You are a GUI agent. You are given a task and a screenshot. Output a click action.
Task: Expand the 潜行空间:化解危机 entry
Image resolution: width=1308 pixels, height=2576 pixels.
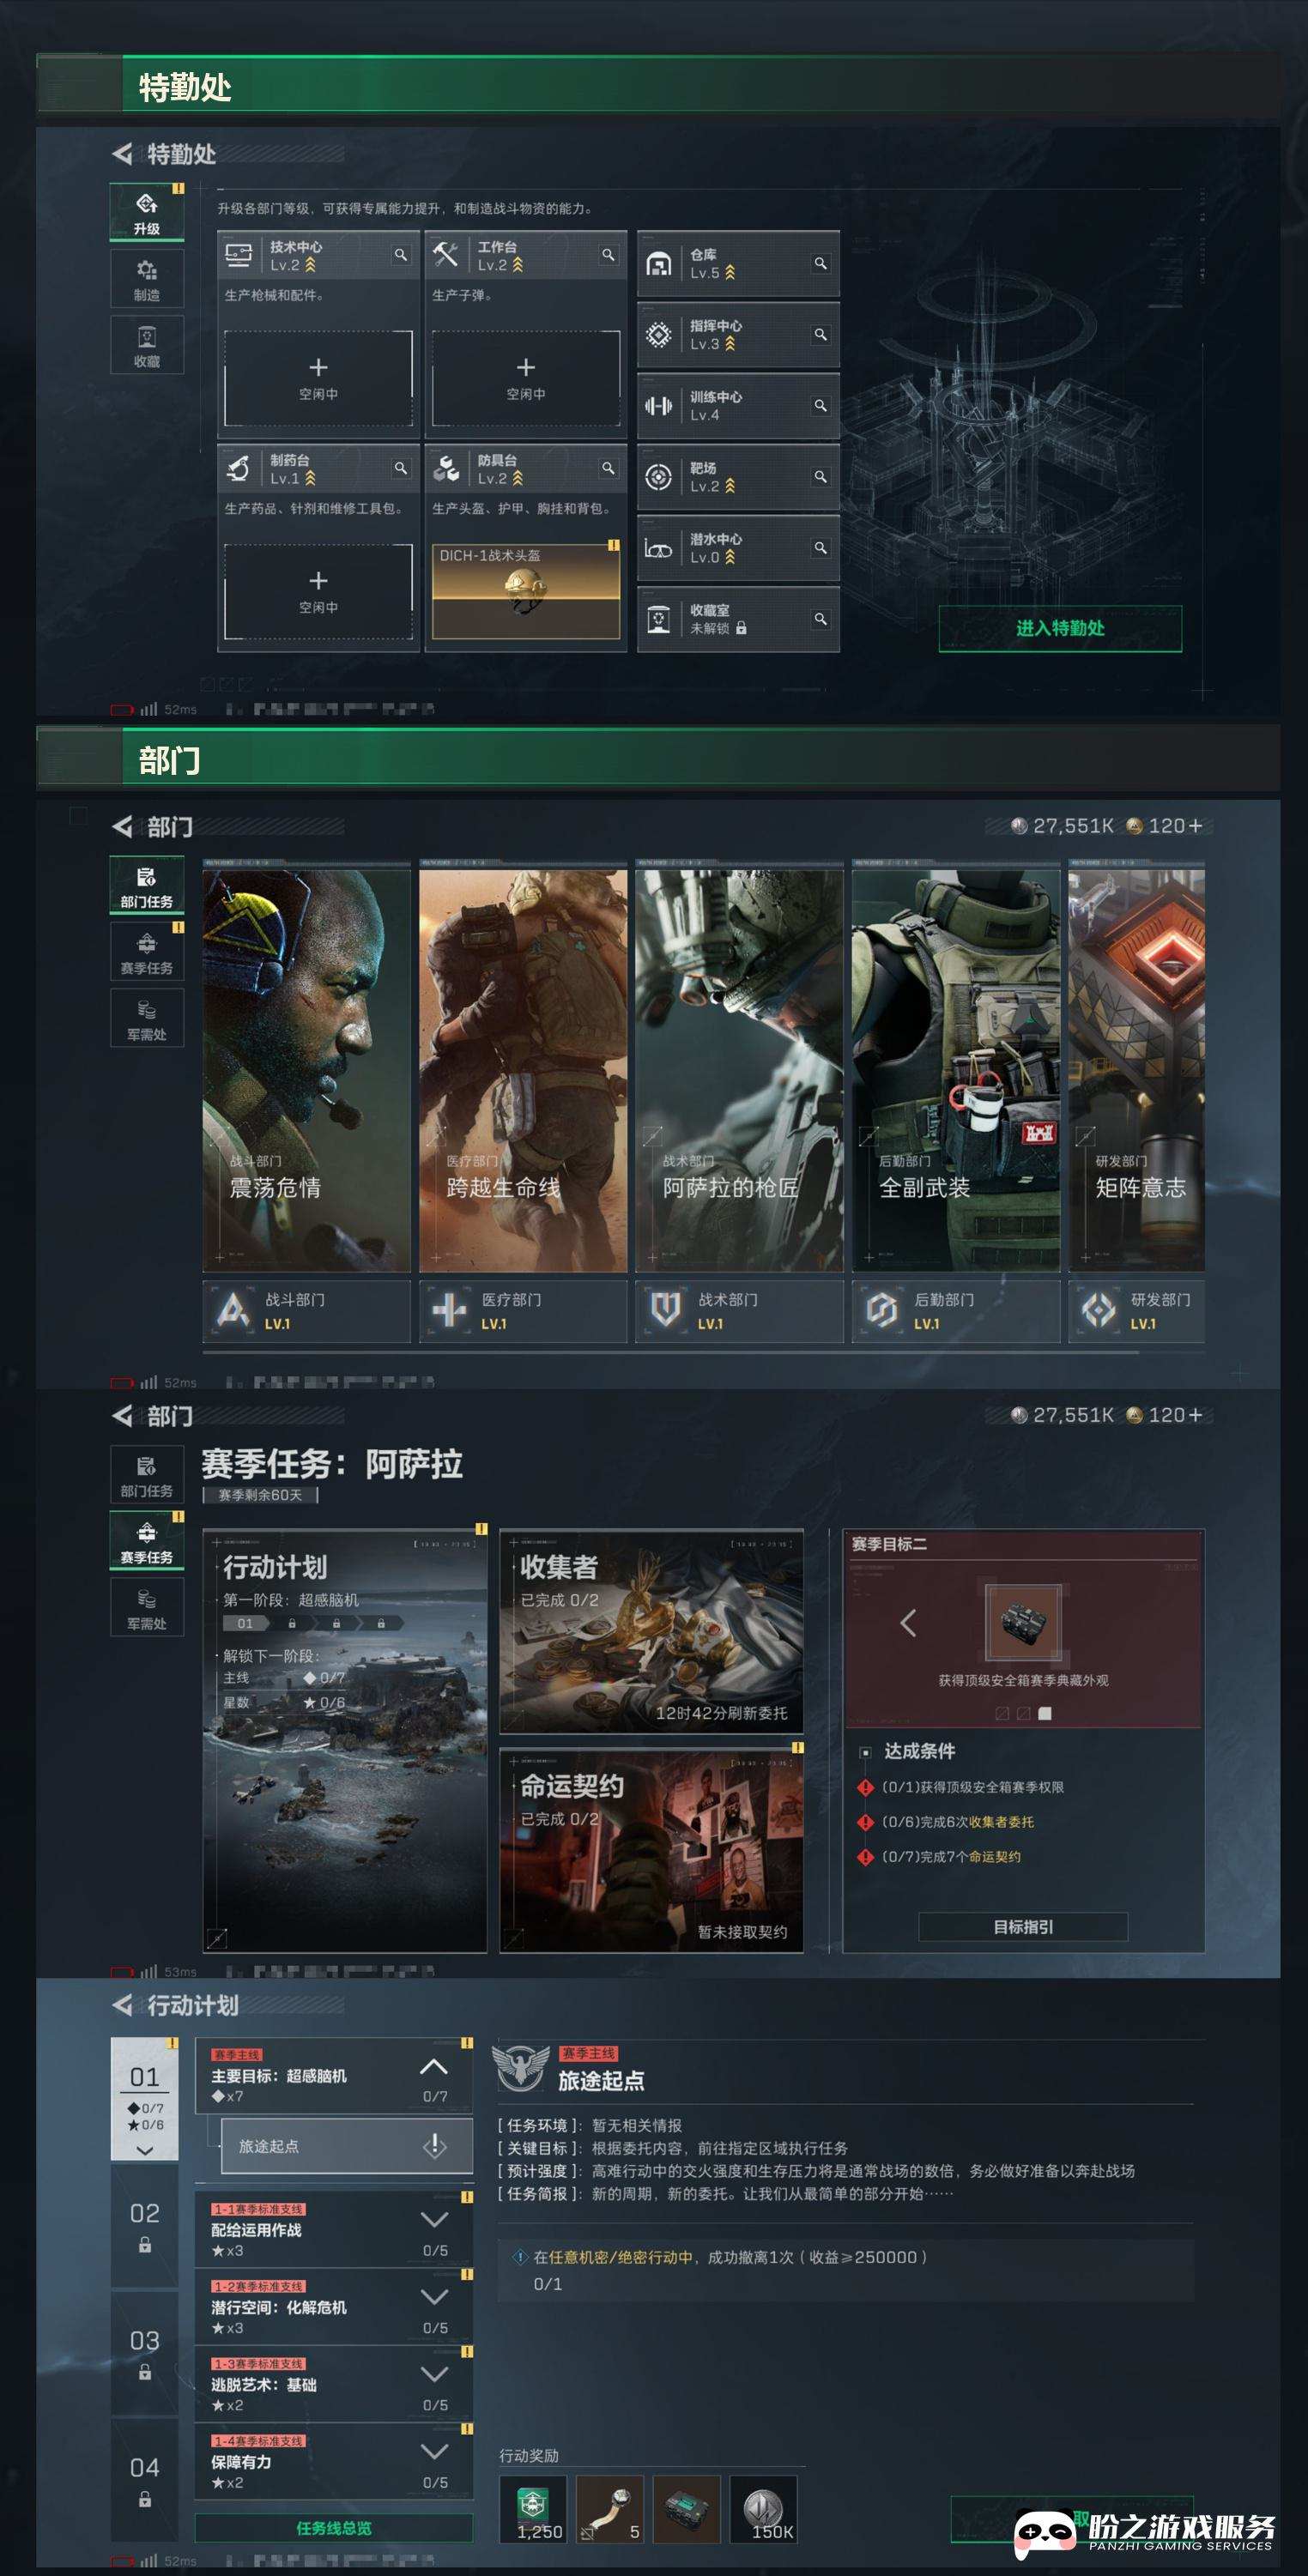434,2296
